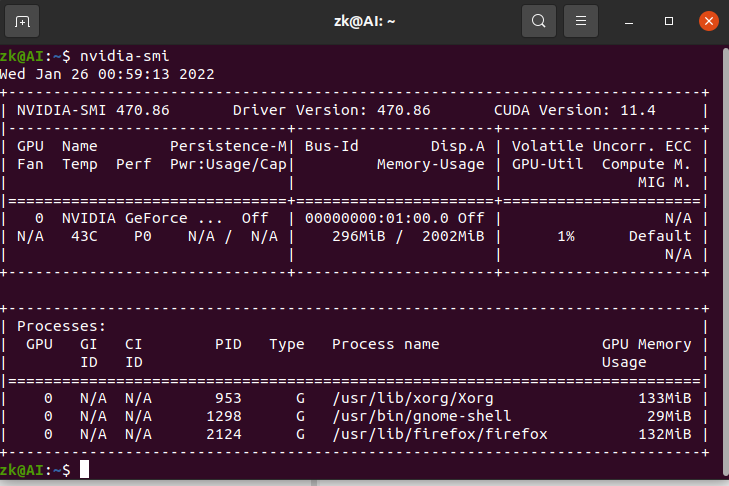Viewport: 729px width, 486px height.
Task: Click the nvidia-smi command text
Action: pyautogui.click(x=125, y=56)
